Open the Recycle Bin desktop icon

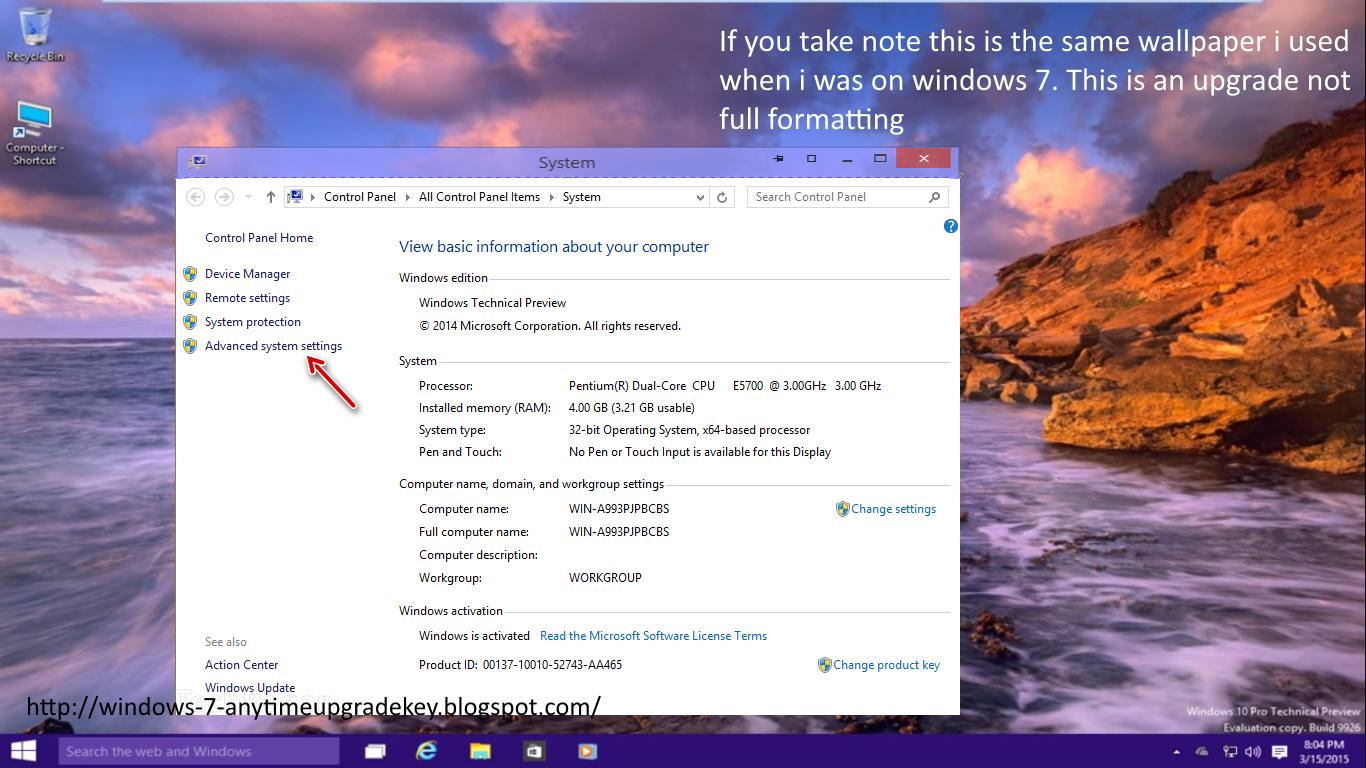[x=34, y=33]
